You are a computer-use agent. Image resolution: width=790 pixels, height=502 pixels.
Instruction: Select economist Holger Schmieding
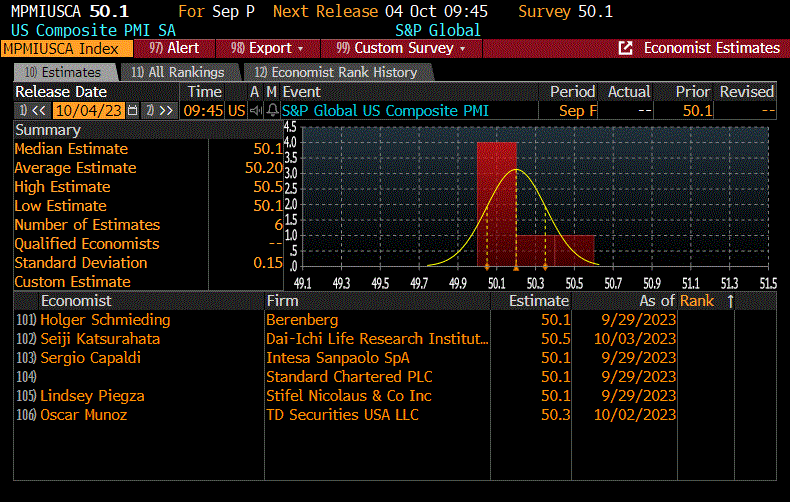tap(105, 320)
